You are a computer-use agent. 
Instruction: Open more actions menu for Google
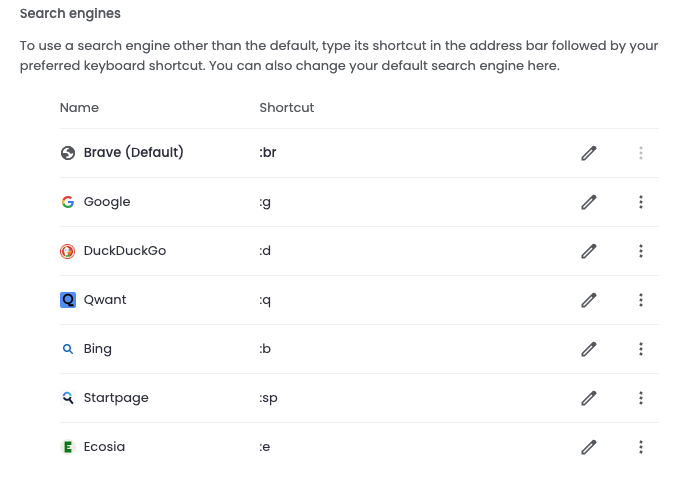(641, 202)
